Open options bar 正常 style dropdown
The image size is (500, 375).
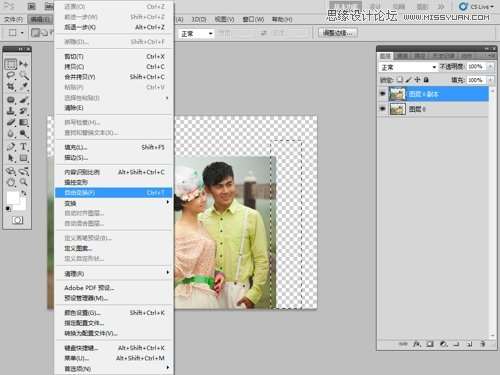pyautogui.click(x=197, y=33)
